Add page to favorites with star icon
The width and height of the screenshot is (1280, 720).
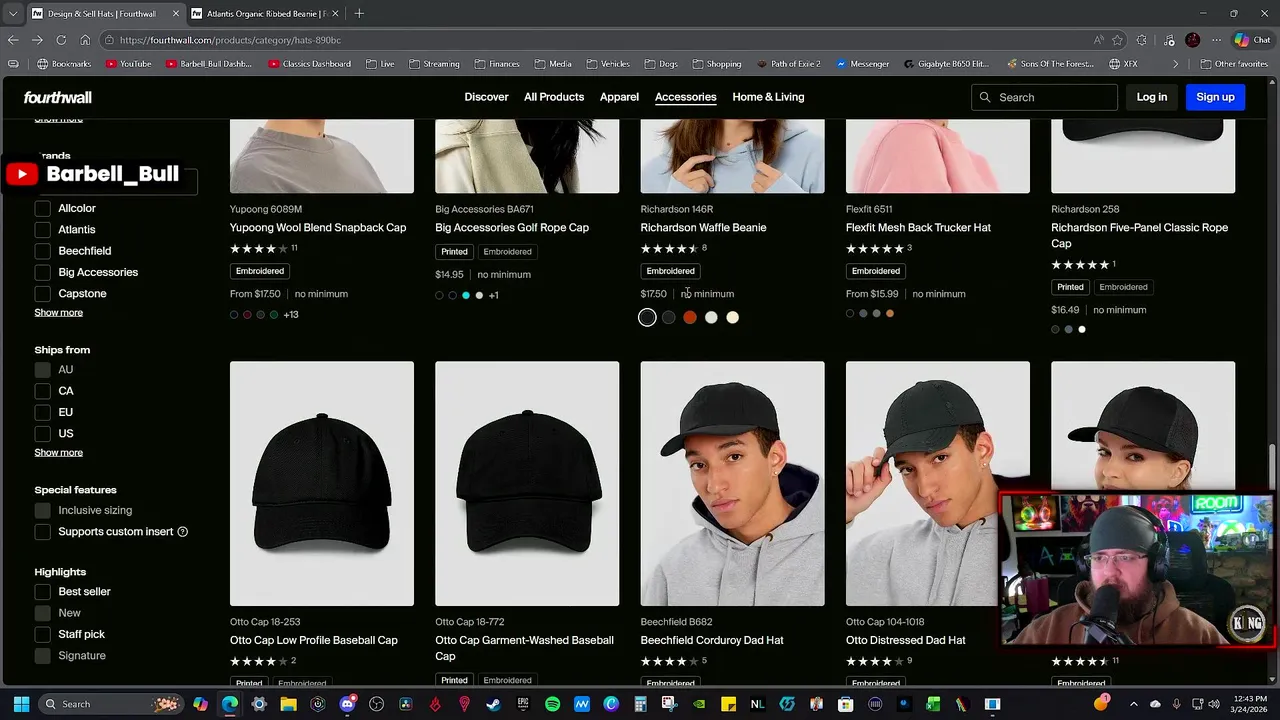1117,40
